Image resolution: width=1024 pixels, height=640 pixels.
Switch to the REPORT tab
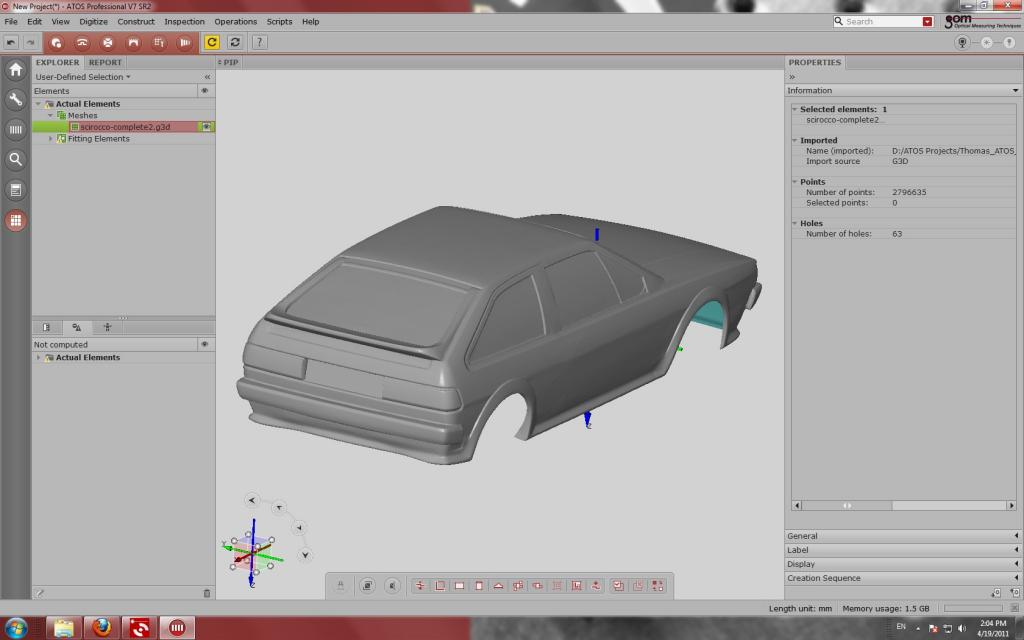coord(105,62)
